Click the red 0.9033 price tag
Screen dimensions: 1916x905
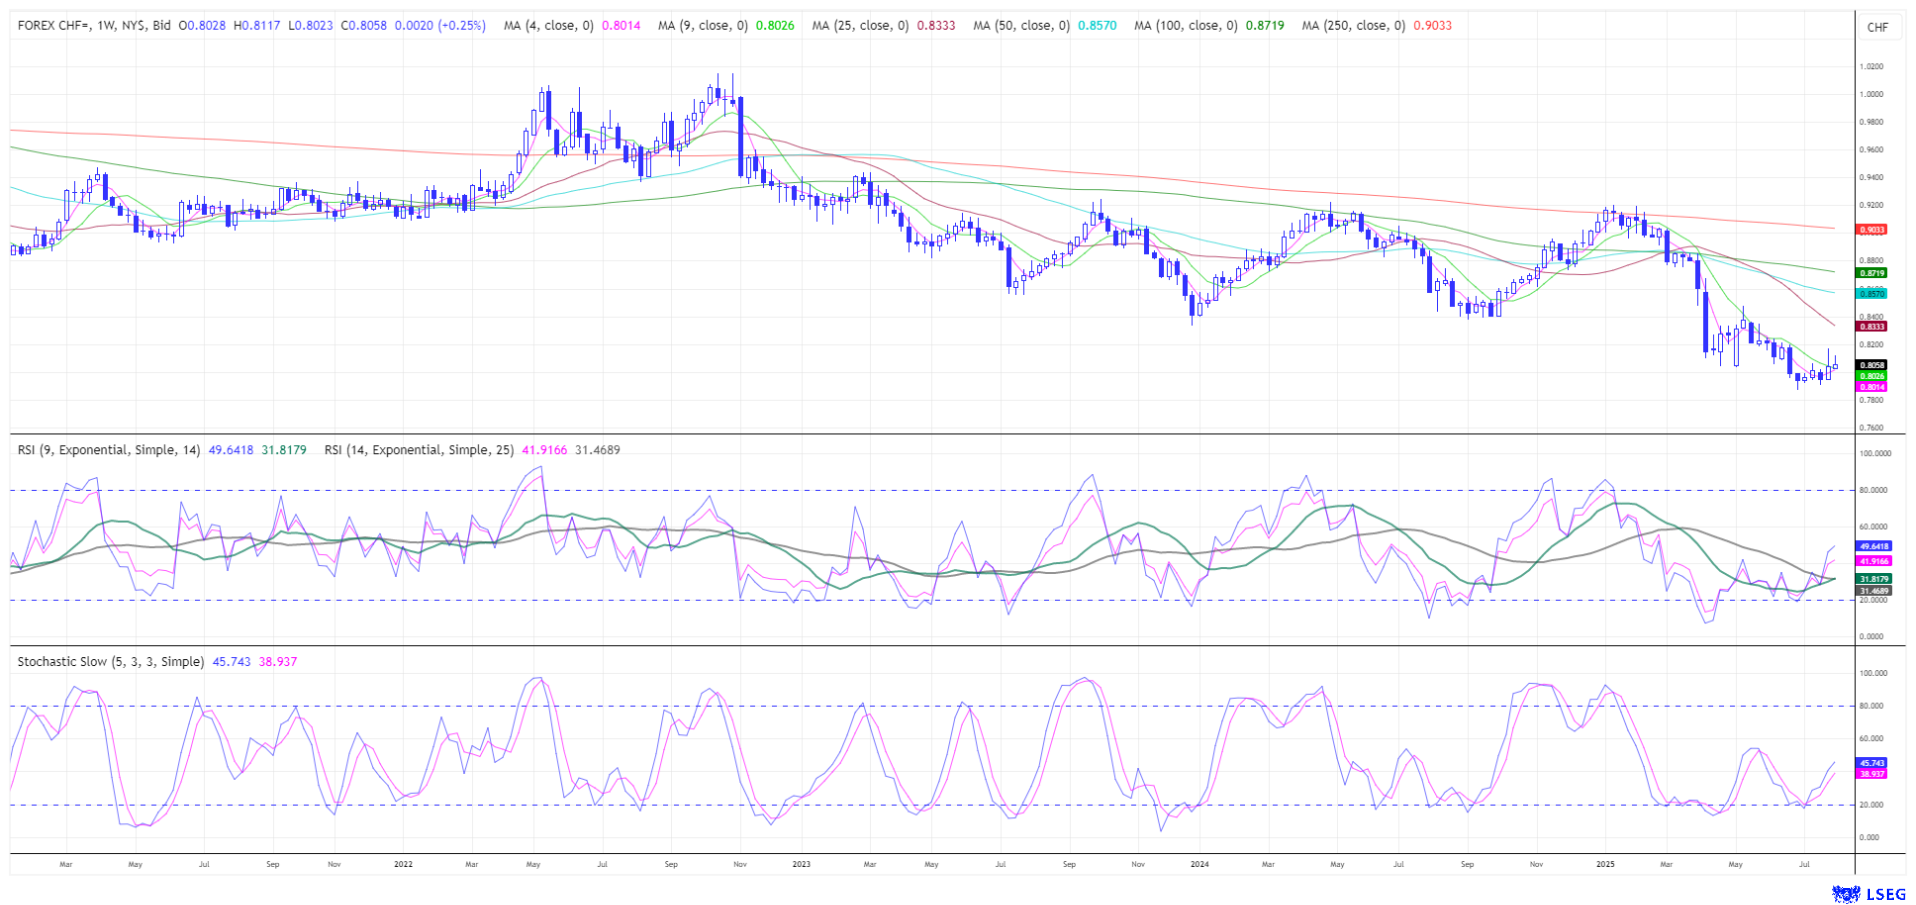click(1871, 230)
